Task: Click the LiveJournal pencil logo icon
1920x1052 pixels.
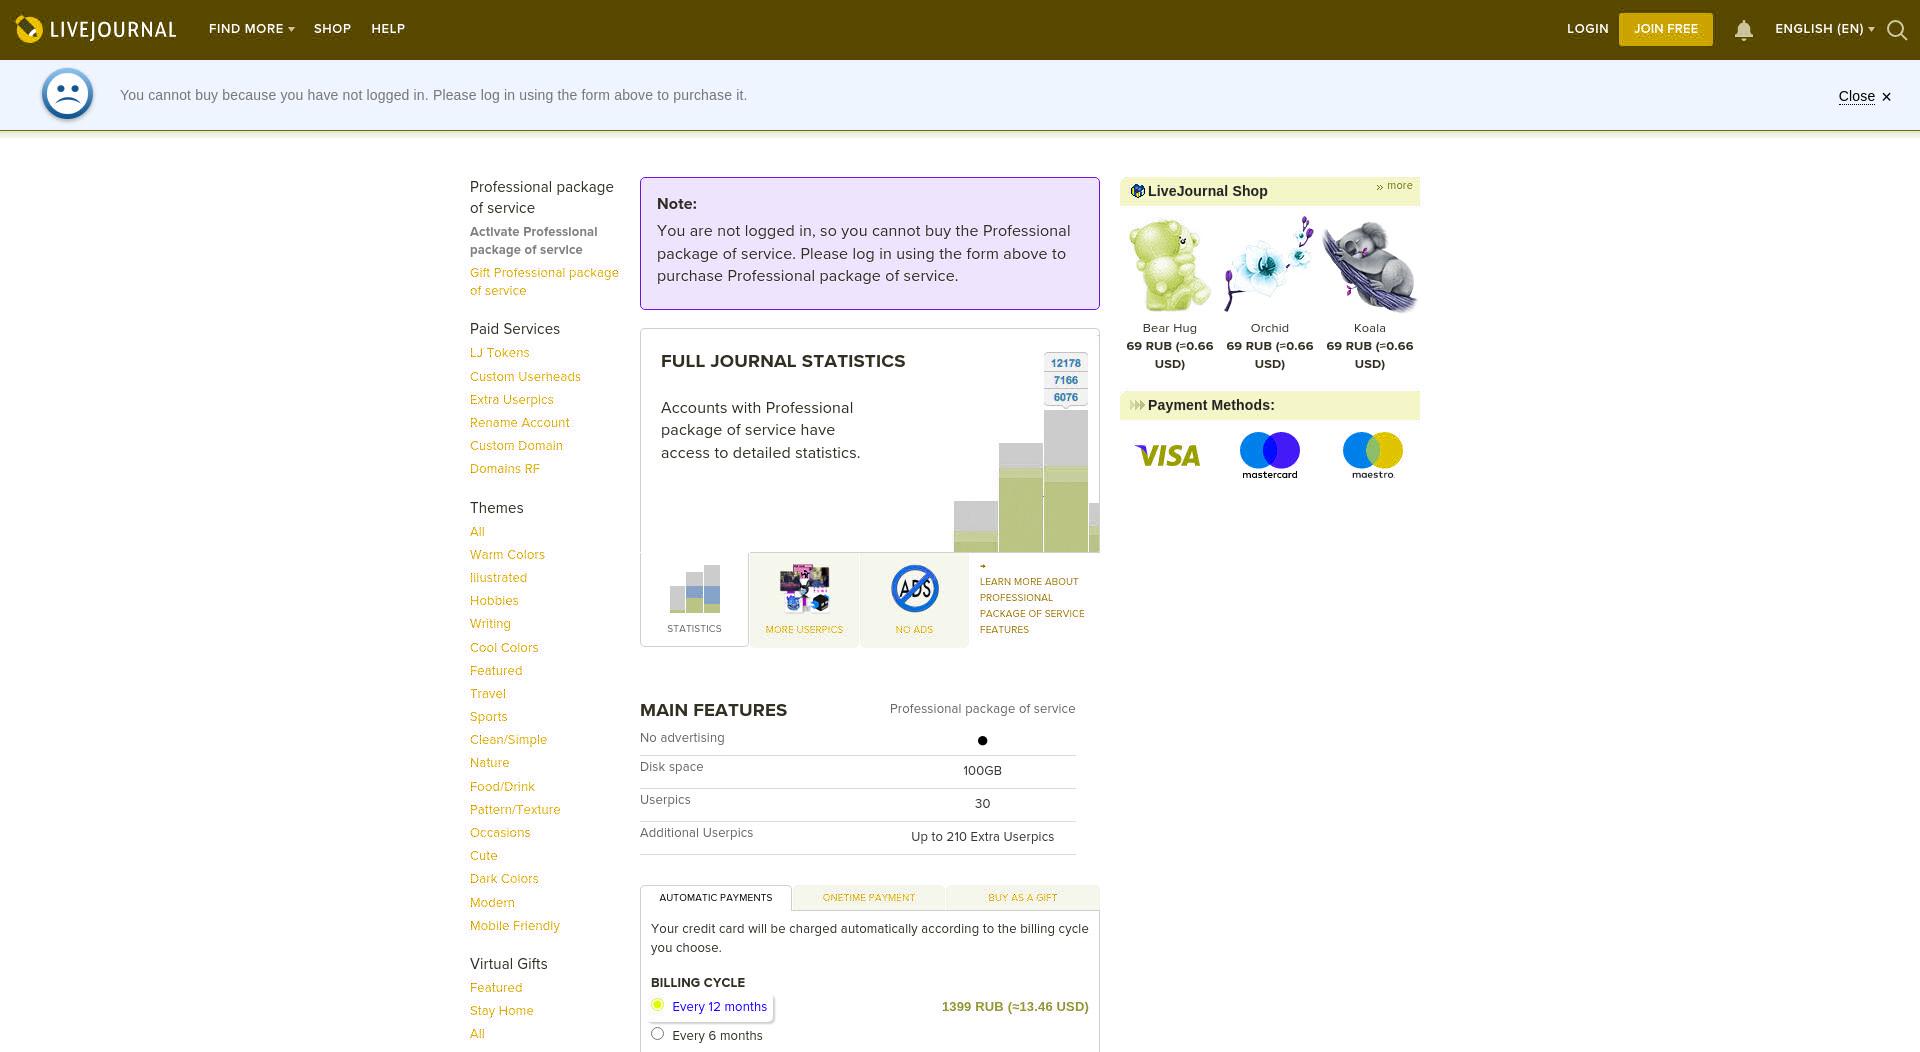Action: [29, 29]
